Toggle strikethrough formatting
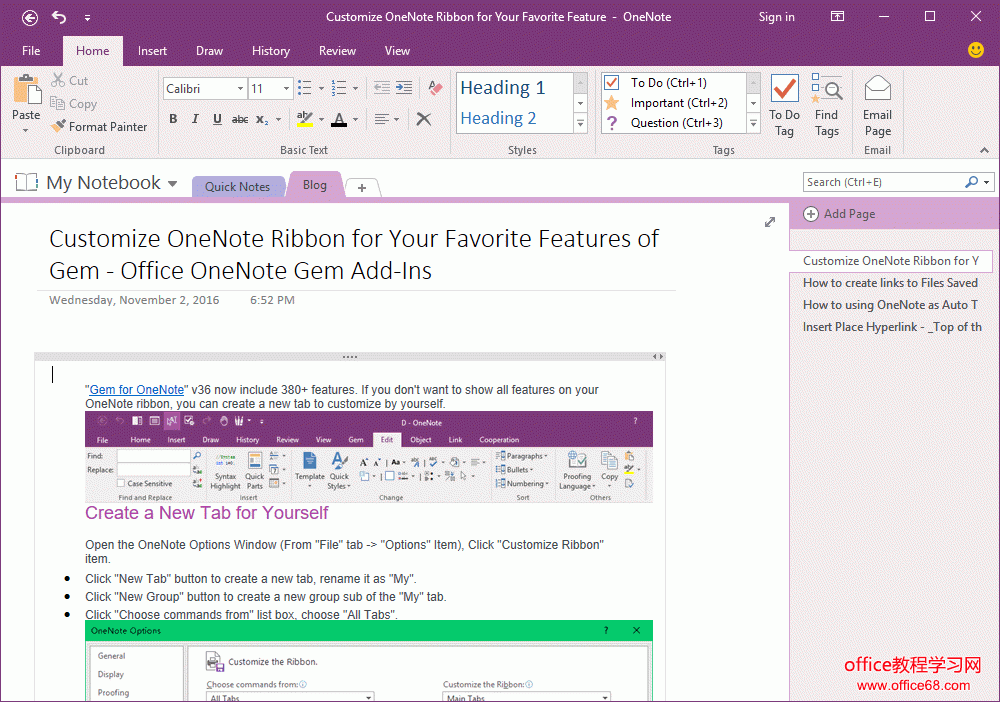This screenshot has height=702, width=1000. [x=240, y=119]
